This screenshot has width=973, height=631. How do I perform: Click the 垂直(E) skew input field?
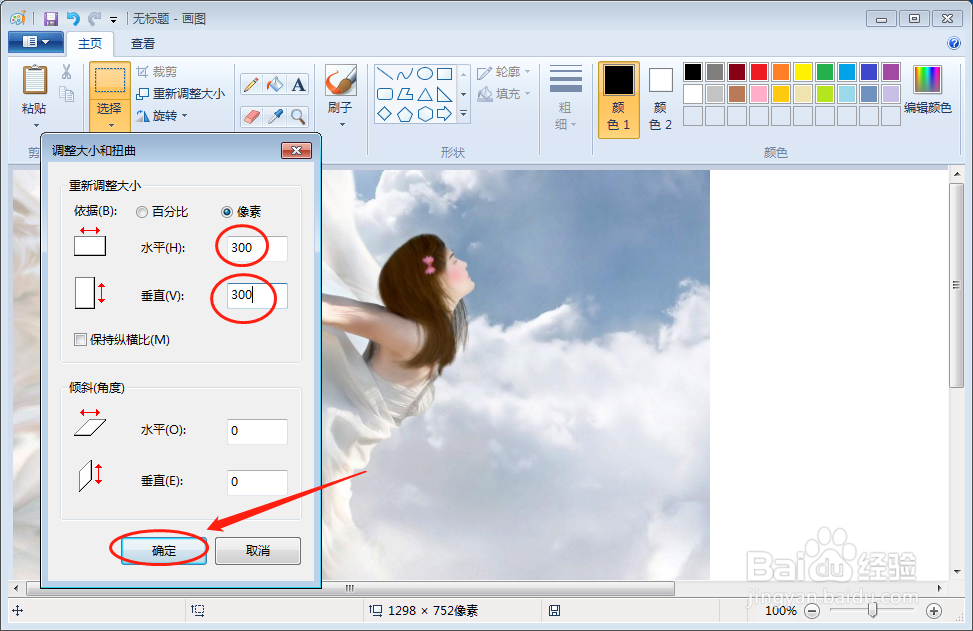tap(257, 482)
